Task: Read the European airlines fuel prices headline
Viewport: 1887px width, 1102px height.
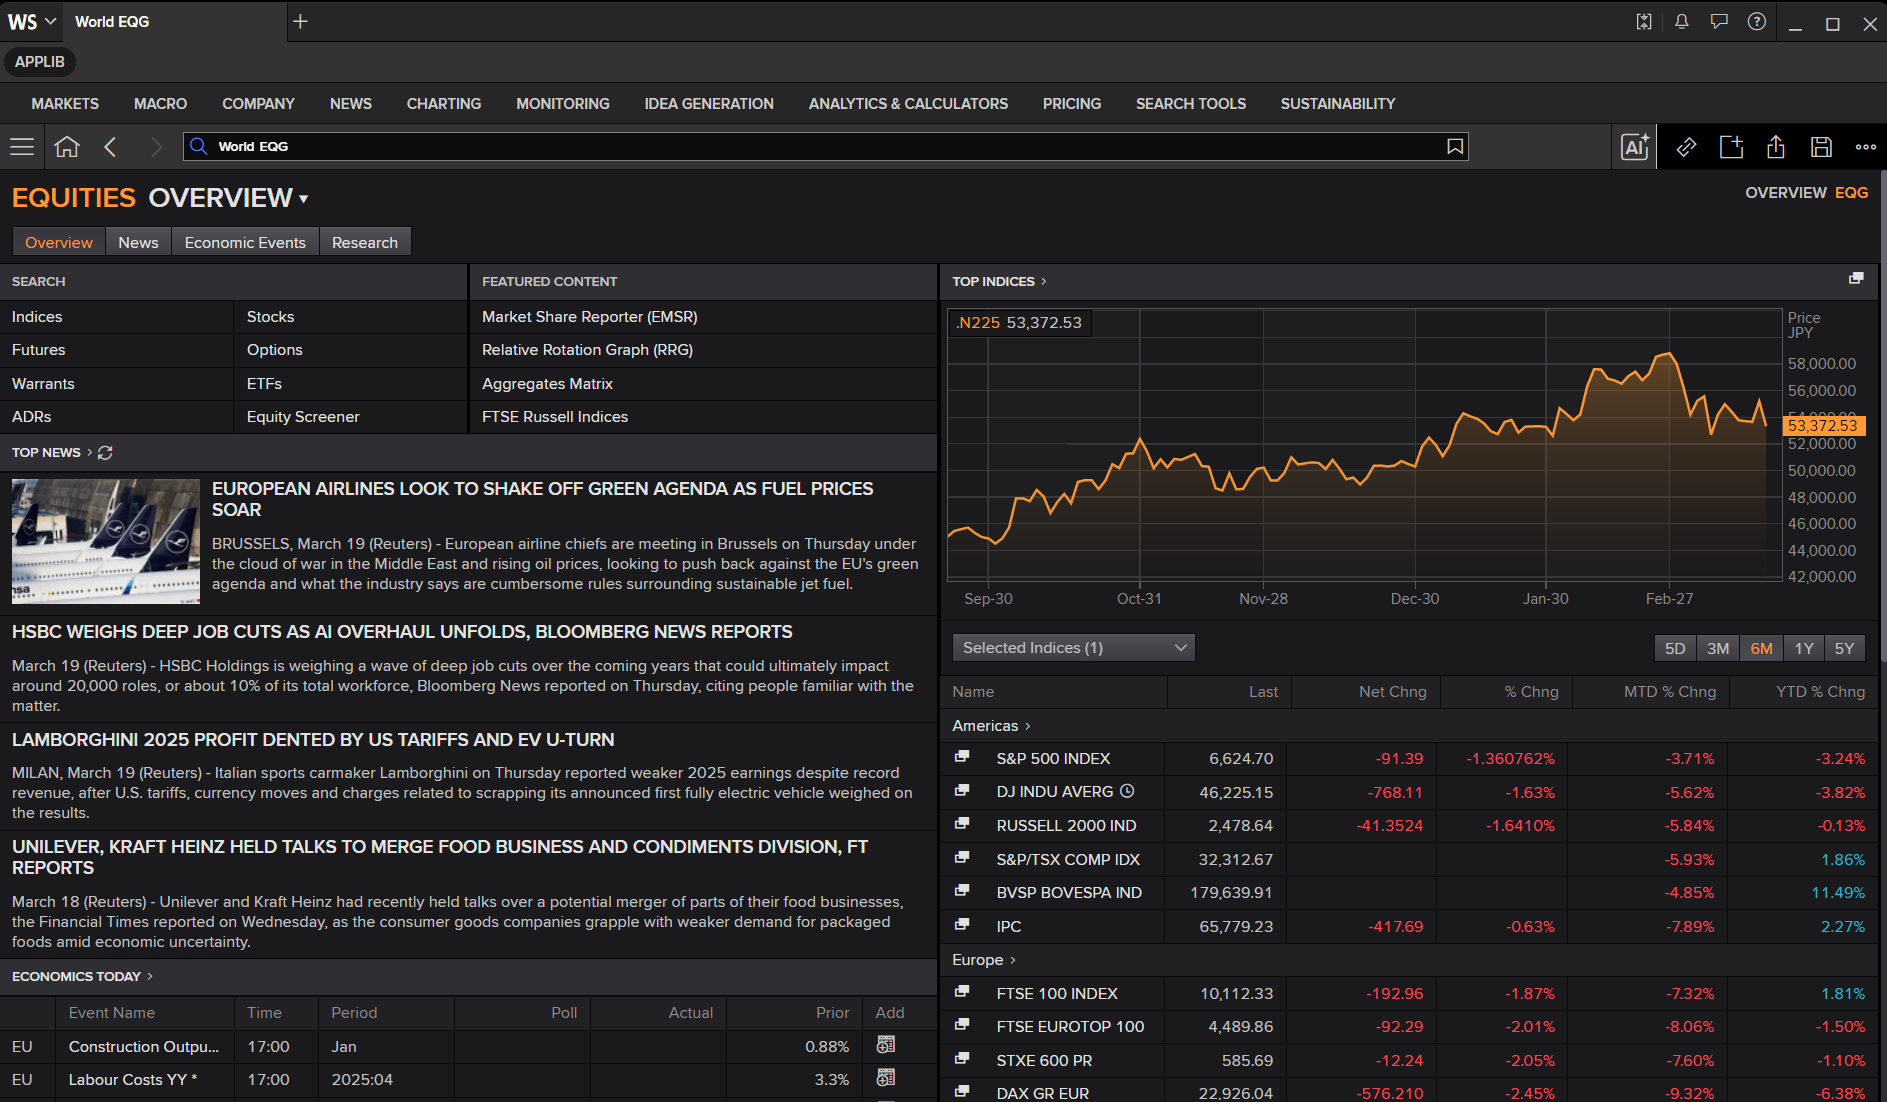Action: coord(543,499)
